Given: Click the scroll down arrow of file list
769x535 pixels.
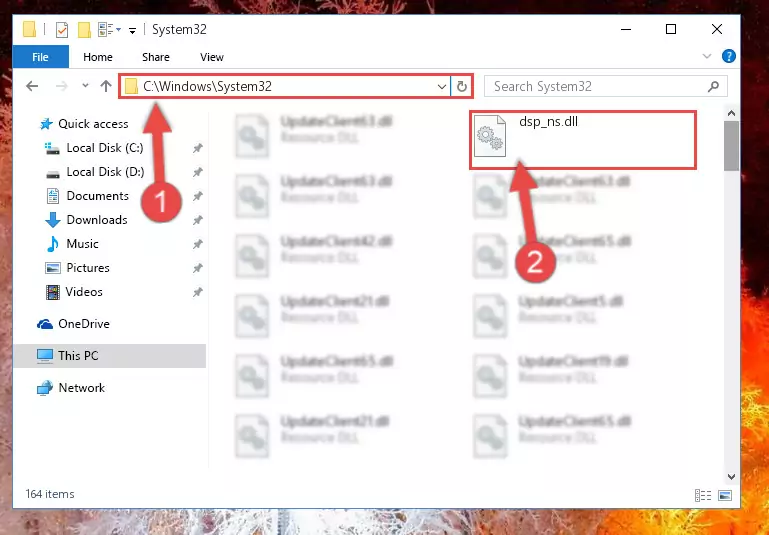Looking at the screenshot, I should [x=731, y=477].
